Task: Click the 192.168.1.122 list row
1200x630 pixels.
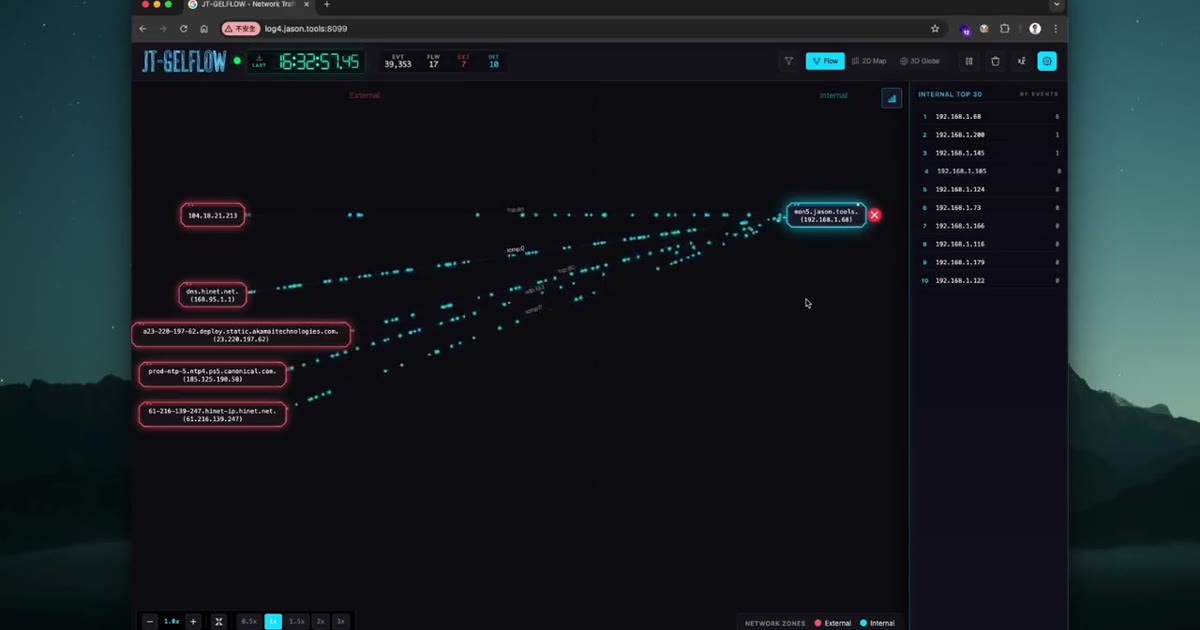Action: (x=990, y=280)
